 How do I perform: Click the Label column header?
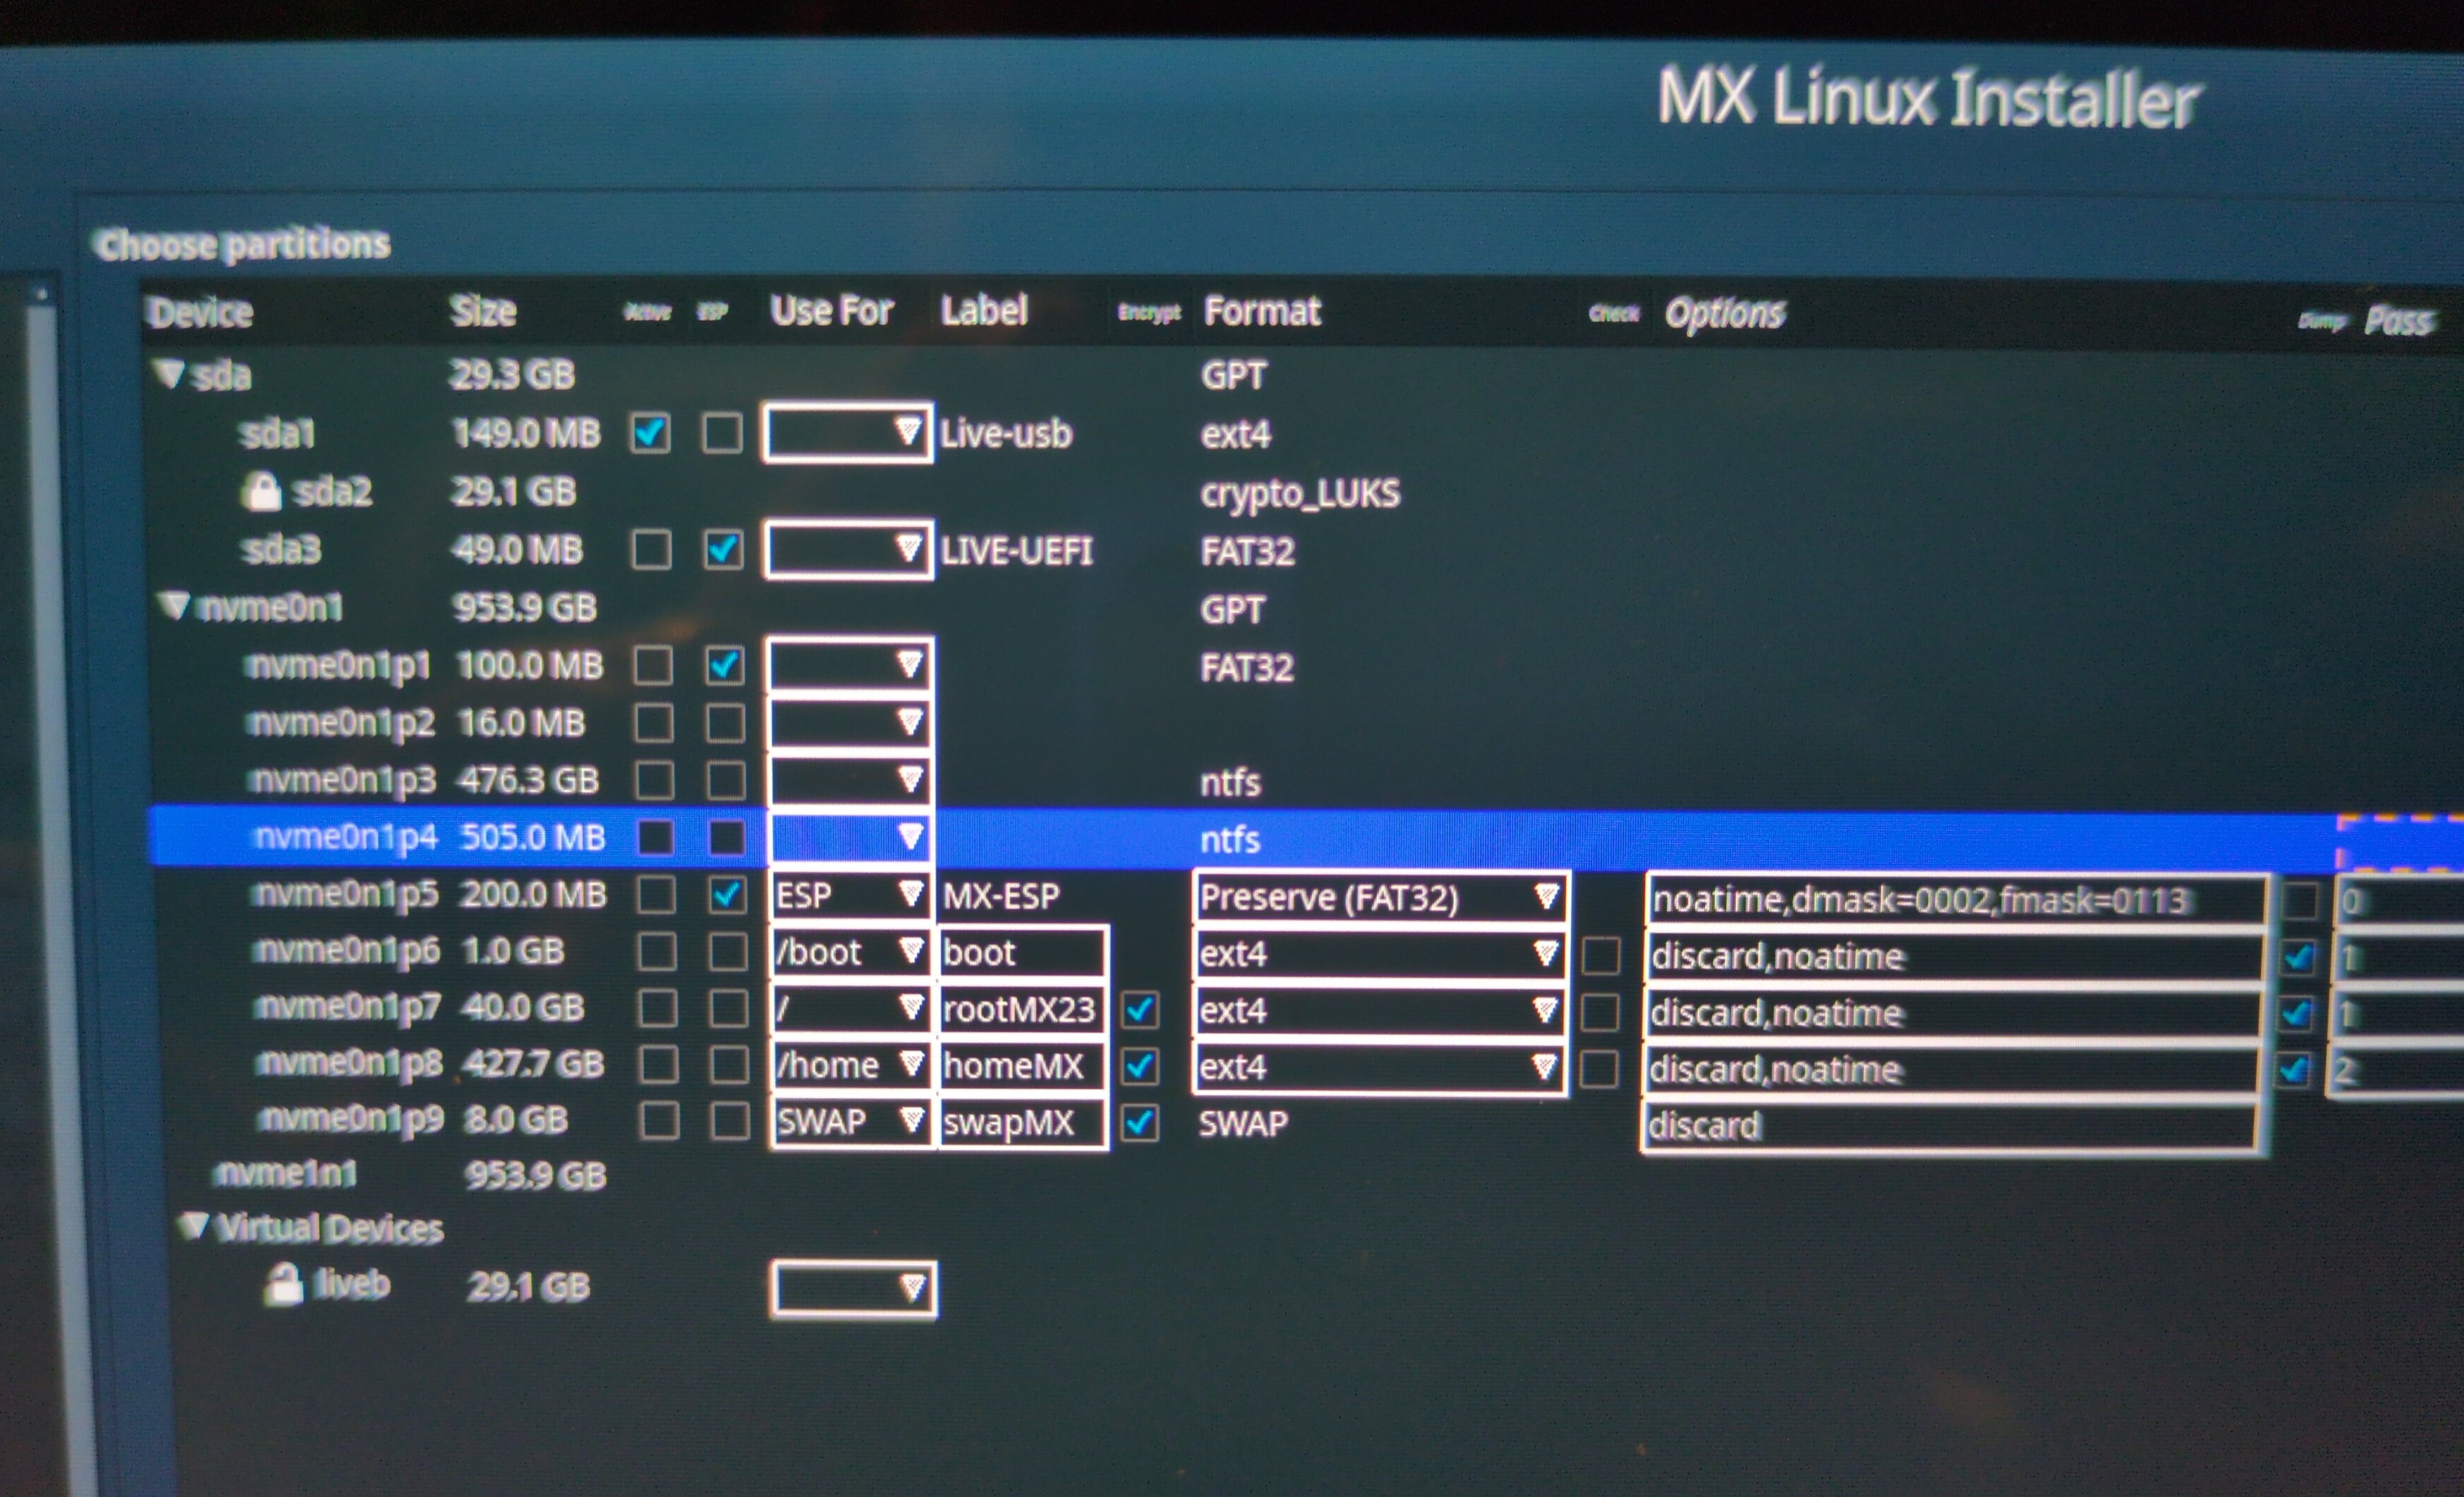(984, 310)
